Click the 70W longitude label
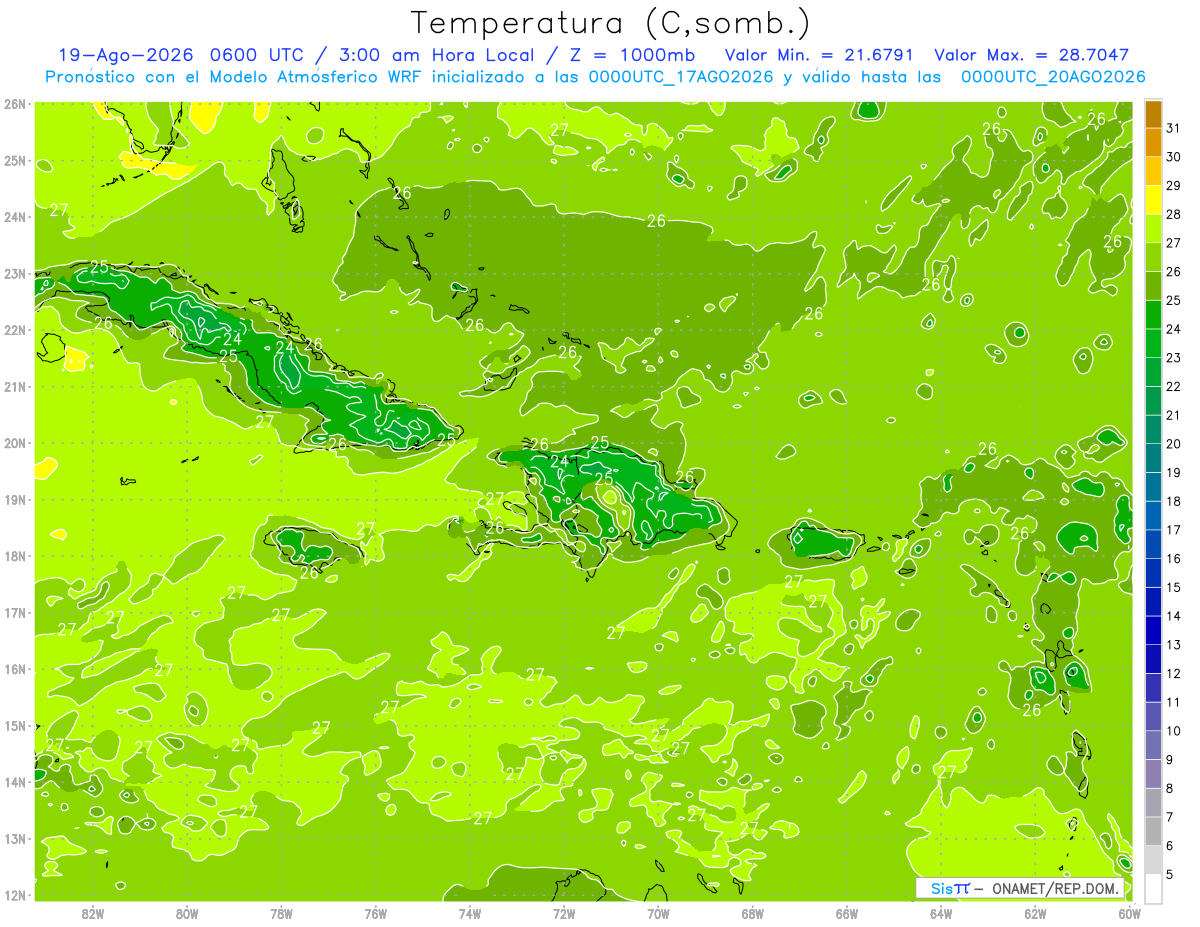The width and height of the screenshot is (1200, 927). point(658,913)
